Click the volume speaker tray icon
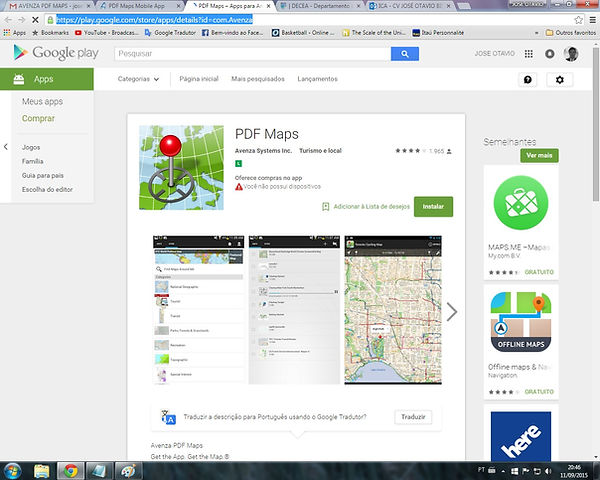The image size is (600, 480). pos(548,471)
